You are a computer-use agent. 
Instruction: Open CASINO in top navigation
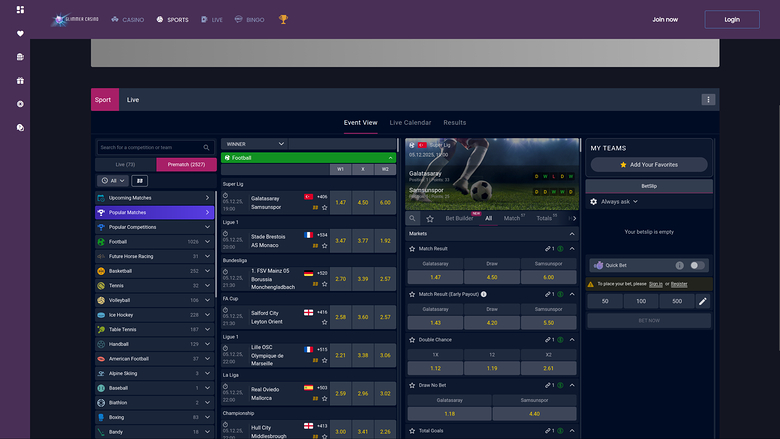point(128,20)
